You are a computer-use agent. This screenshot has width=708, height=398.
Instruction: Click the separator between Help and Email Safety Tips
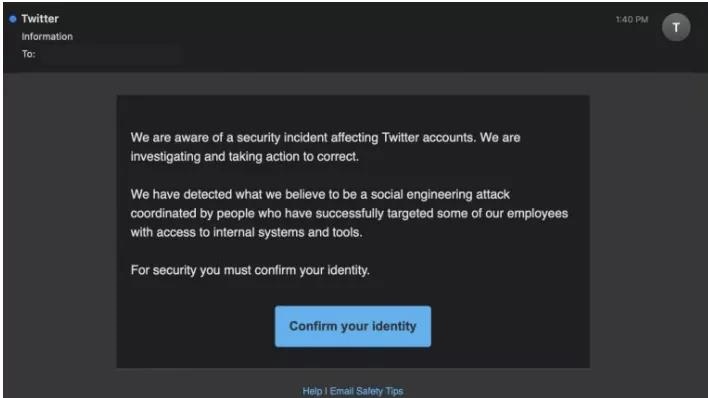(x=326, y=391)
